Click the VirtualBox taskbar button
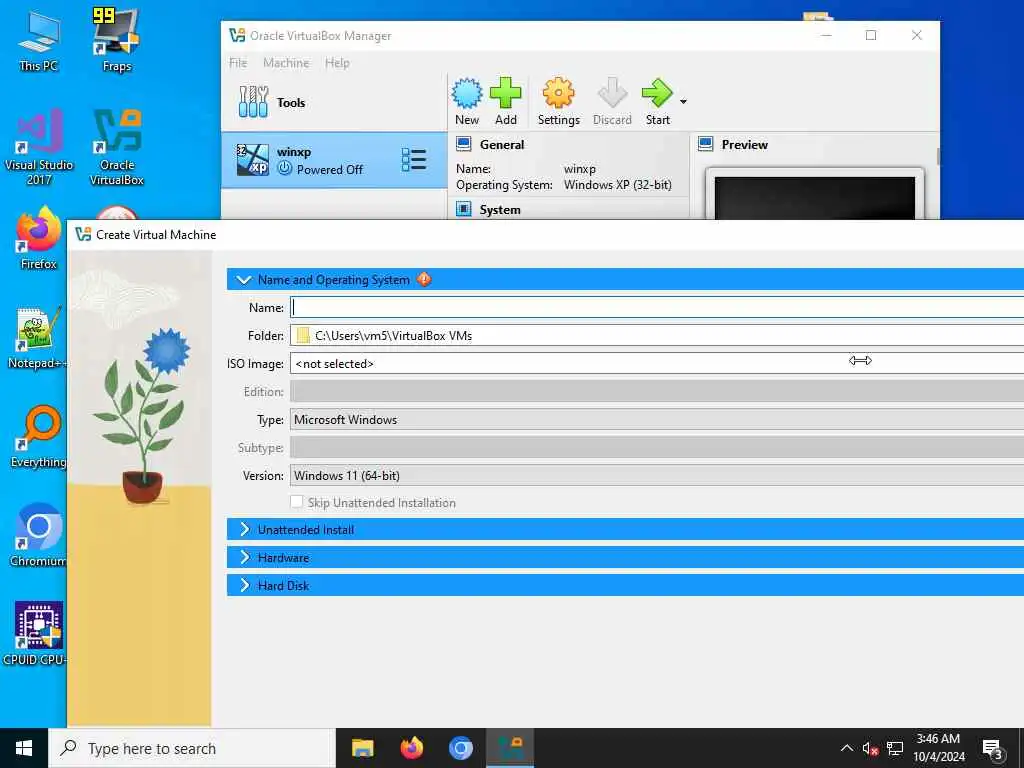Screen dimensions: 1024x768 pos(510,748)
